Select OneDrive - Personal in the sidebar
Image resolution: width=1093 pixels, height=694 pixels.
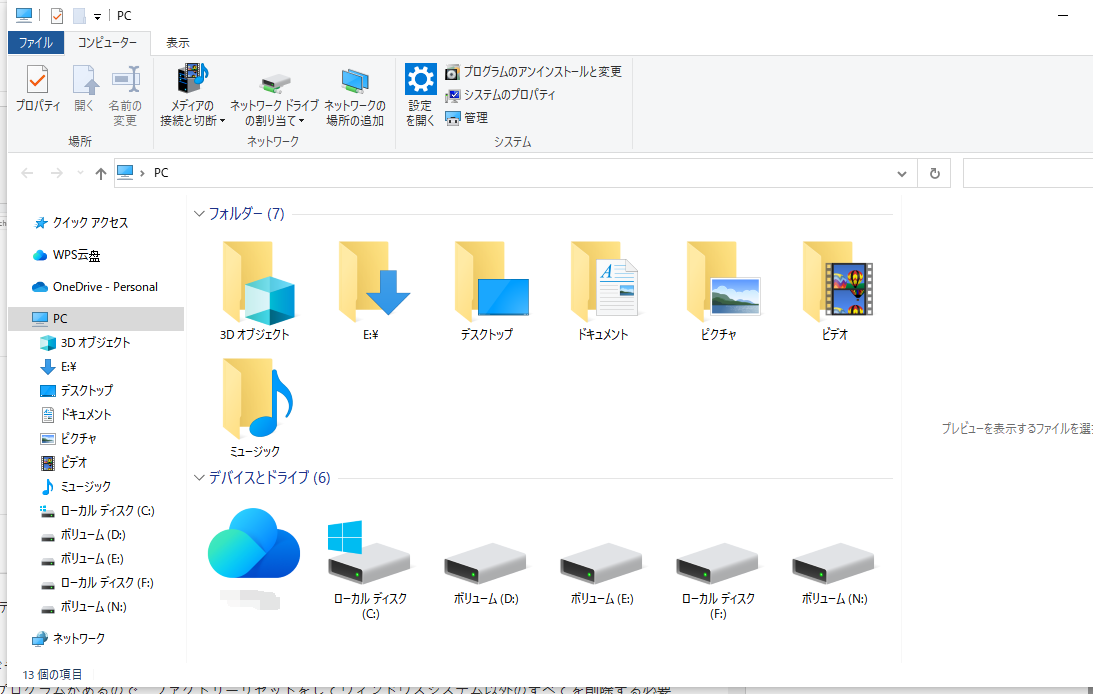coord(100,286)
